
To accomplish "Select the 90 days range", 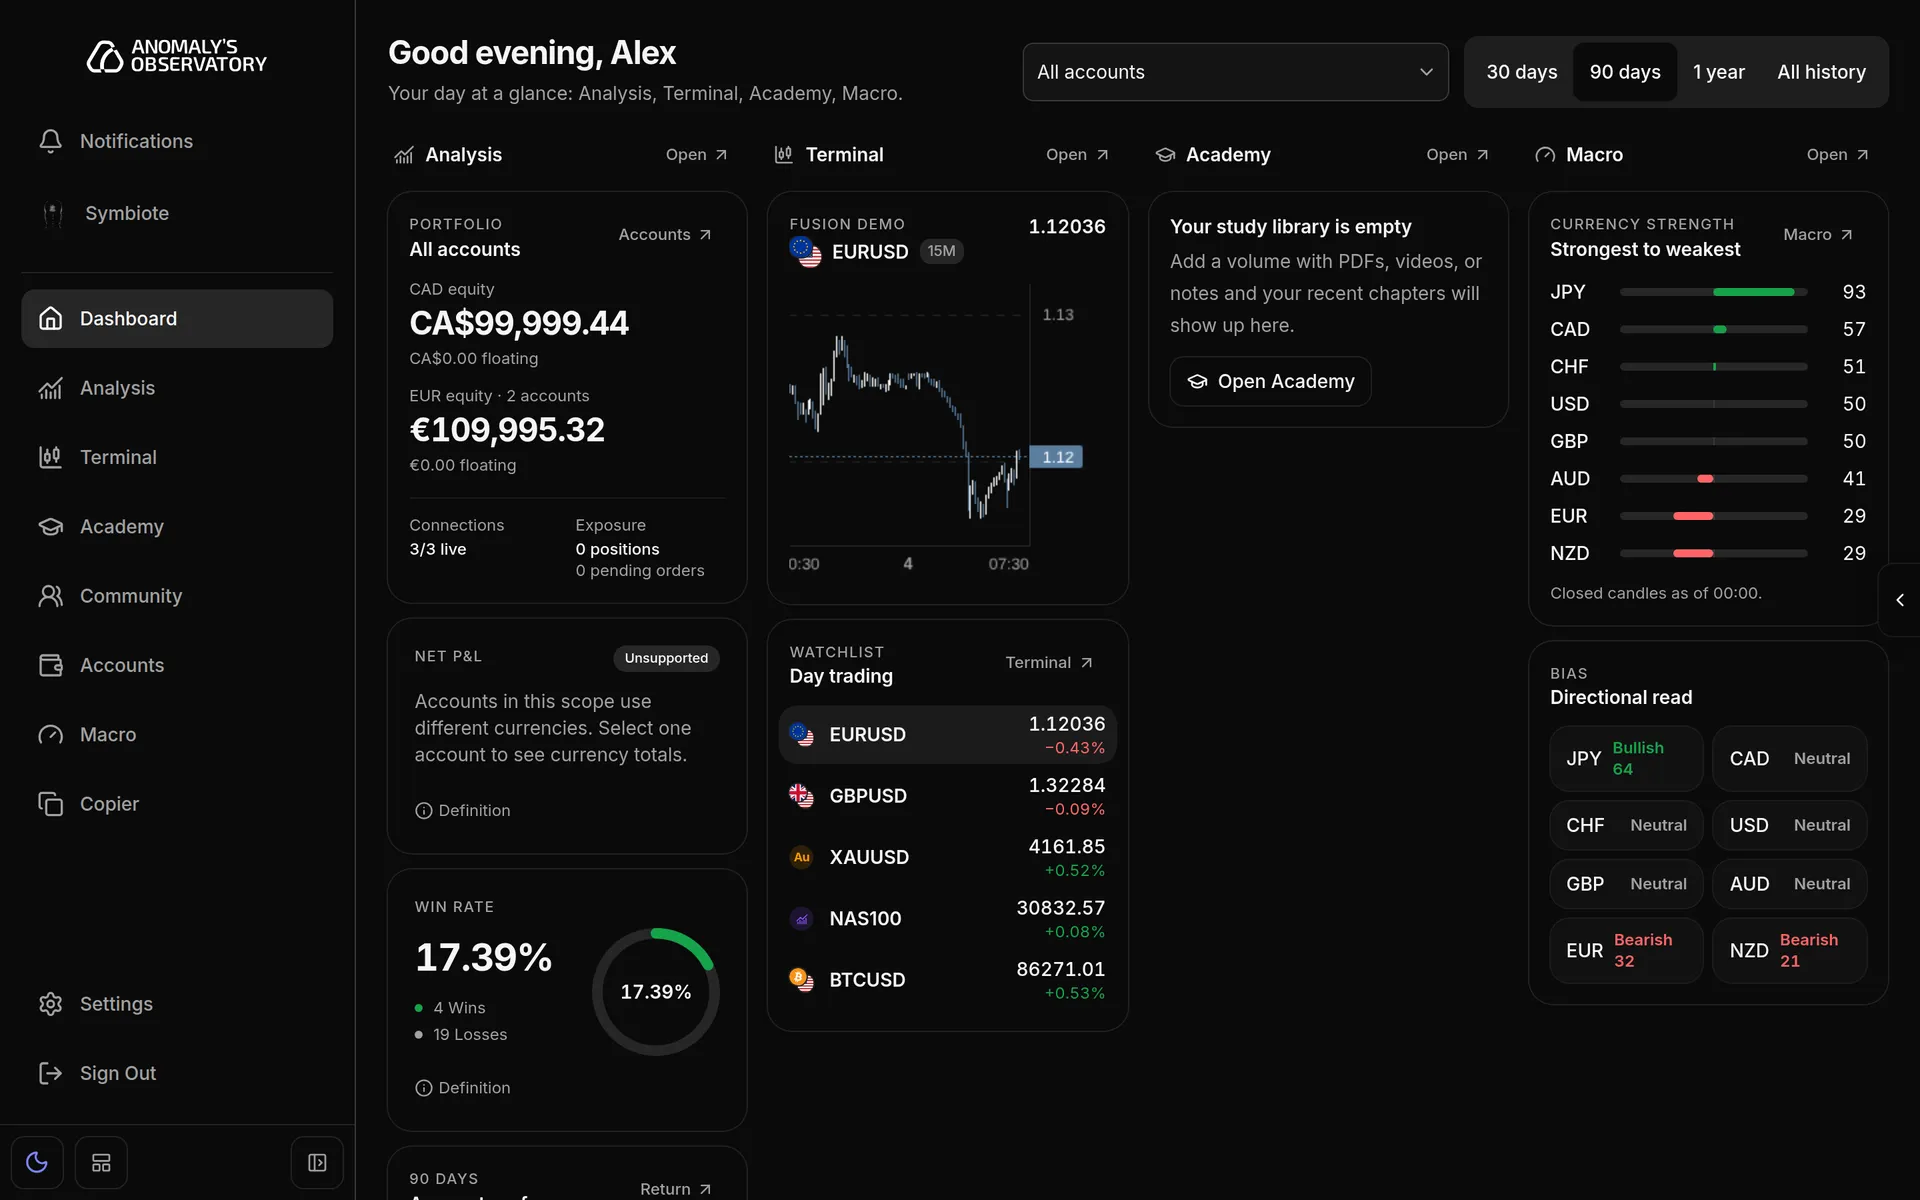I will tap(1625, 72).
